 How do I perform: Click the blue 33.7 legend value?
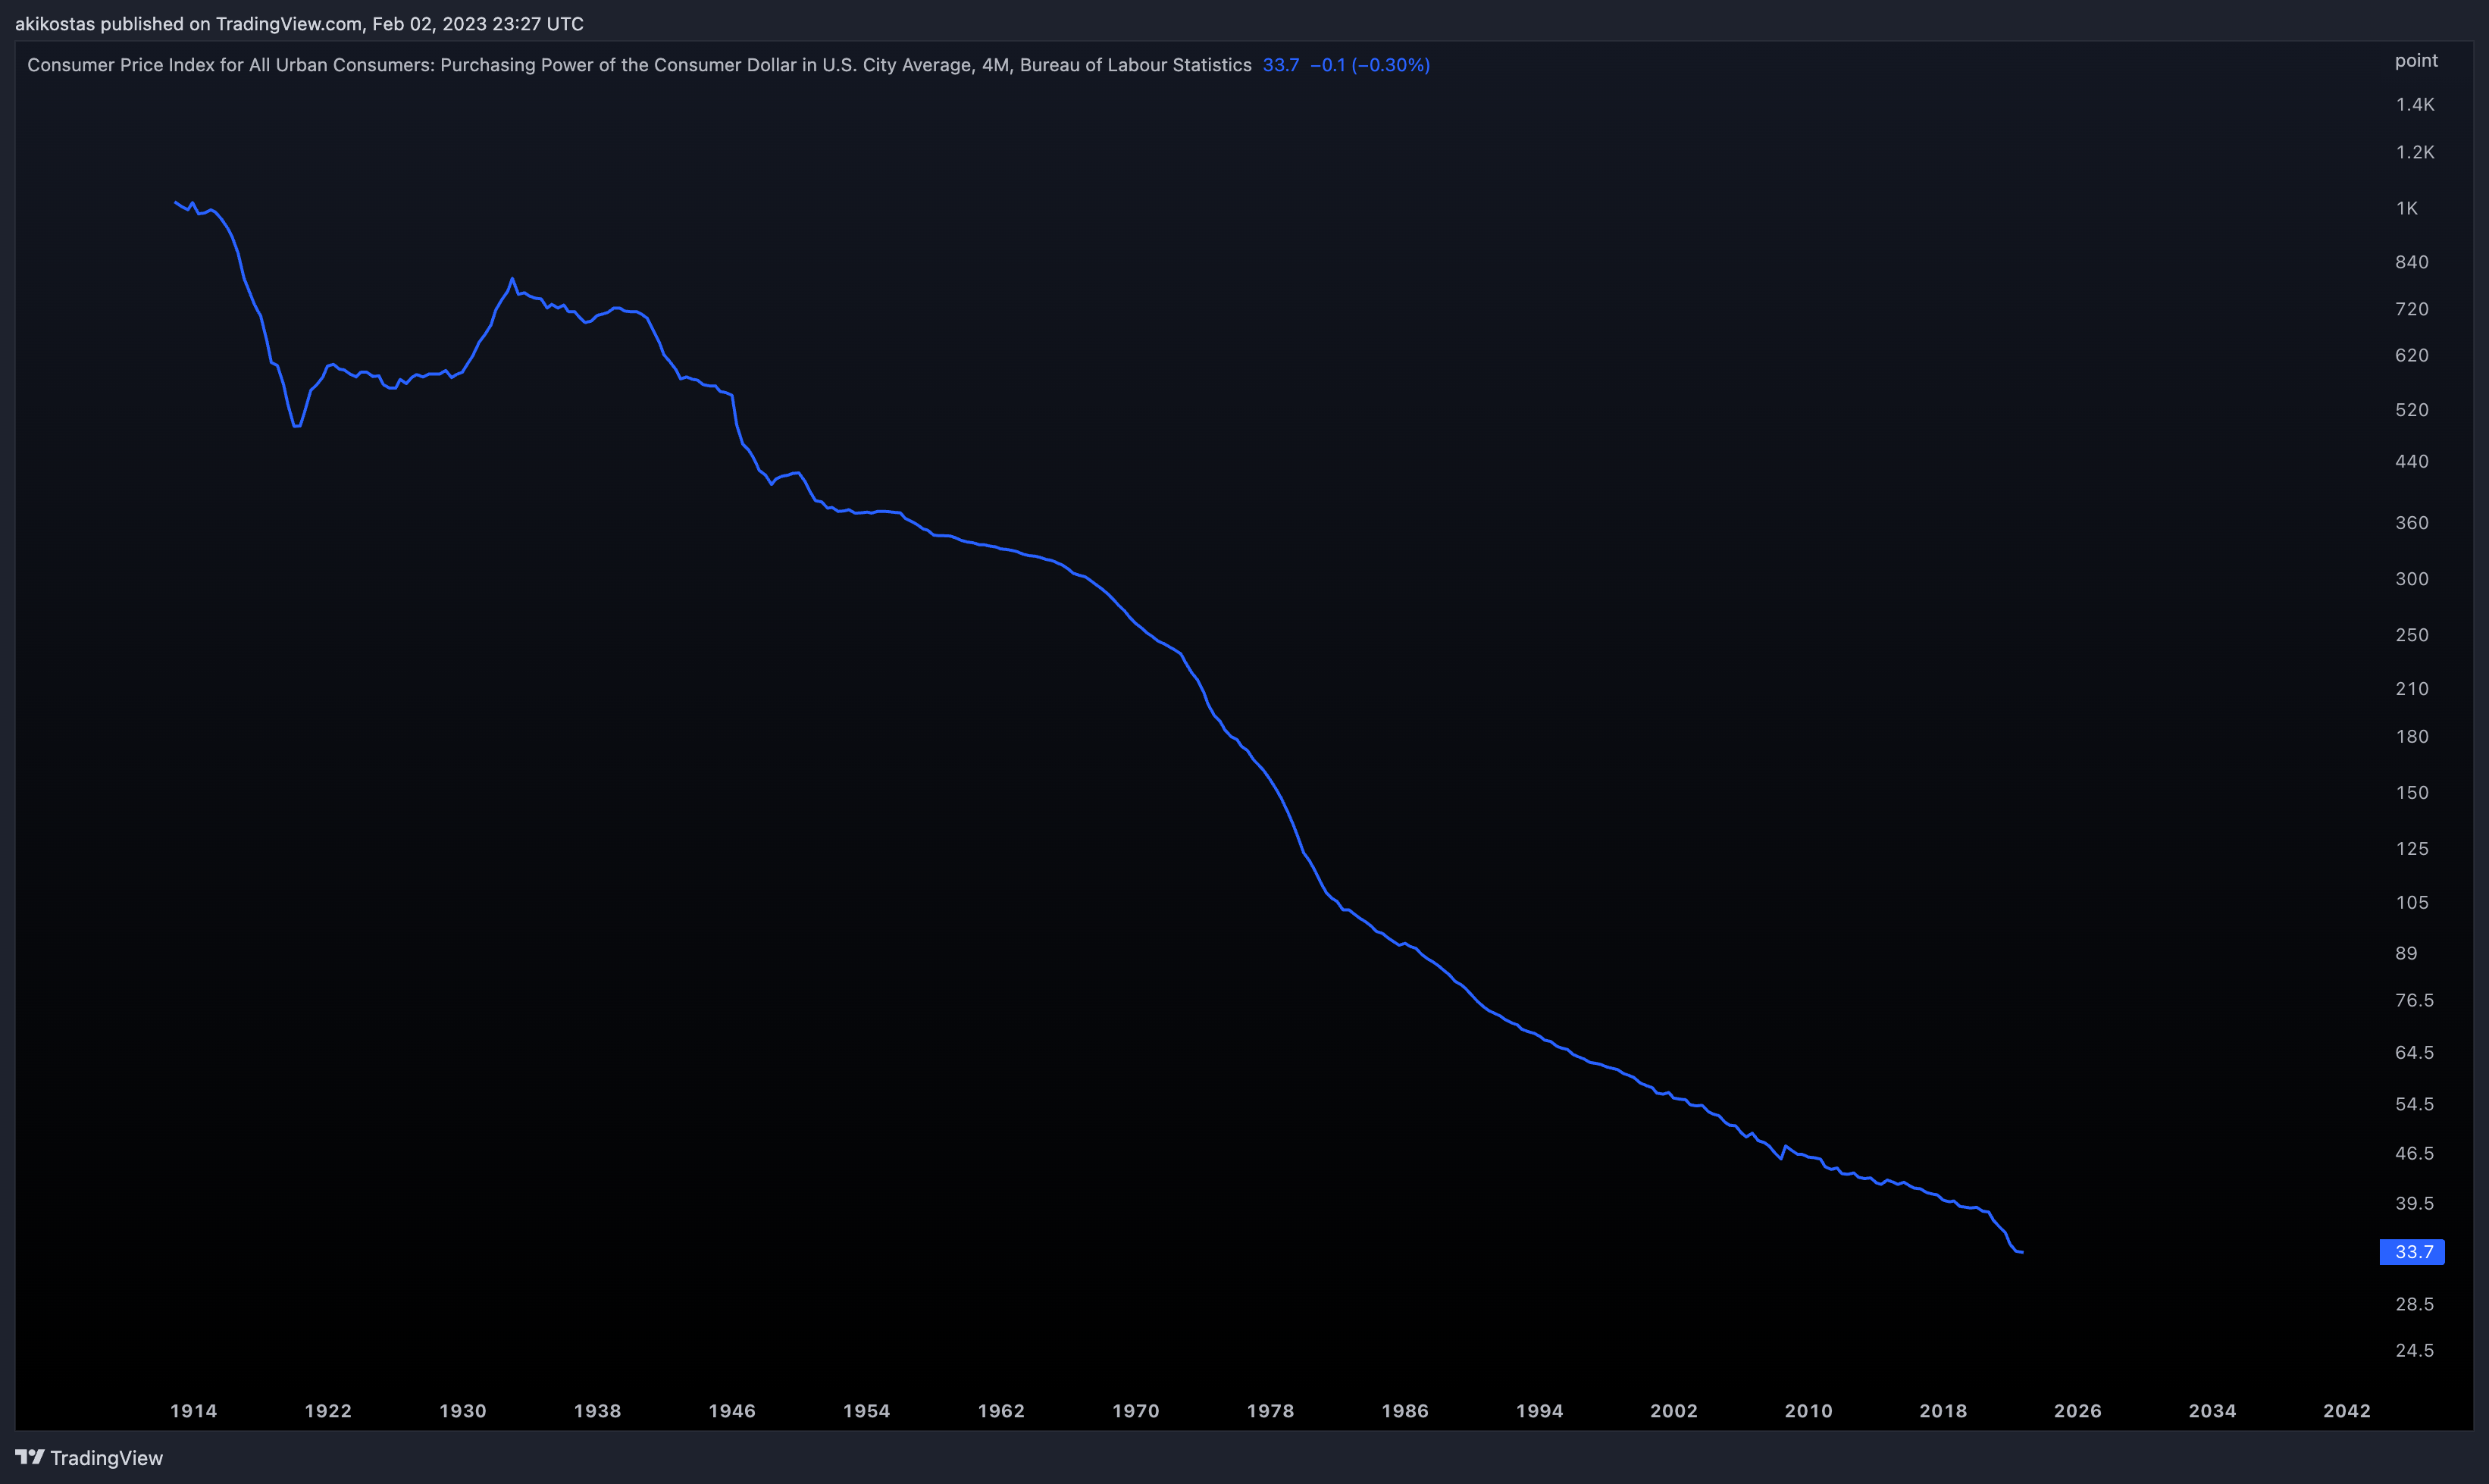[x=1280, y=65]
